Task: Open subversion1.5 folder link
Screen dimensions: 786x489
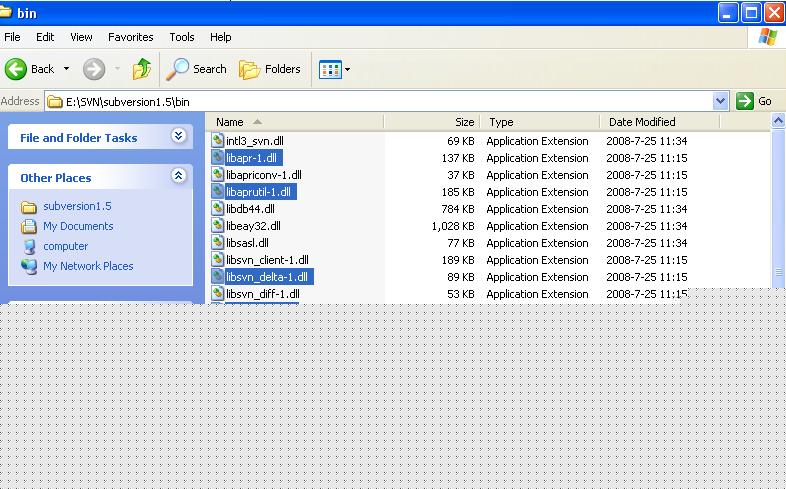Action: 77,206
